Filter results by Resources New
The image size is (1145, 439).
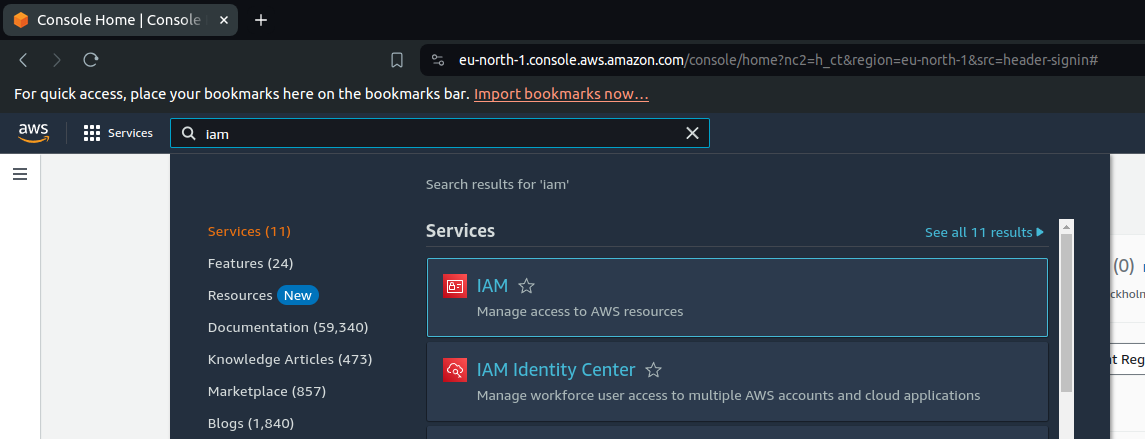pyautogui.click(x=263, y=295)
